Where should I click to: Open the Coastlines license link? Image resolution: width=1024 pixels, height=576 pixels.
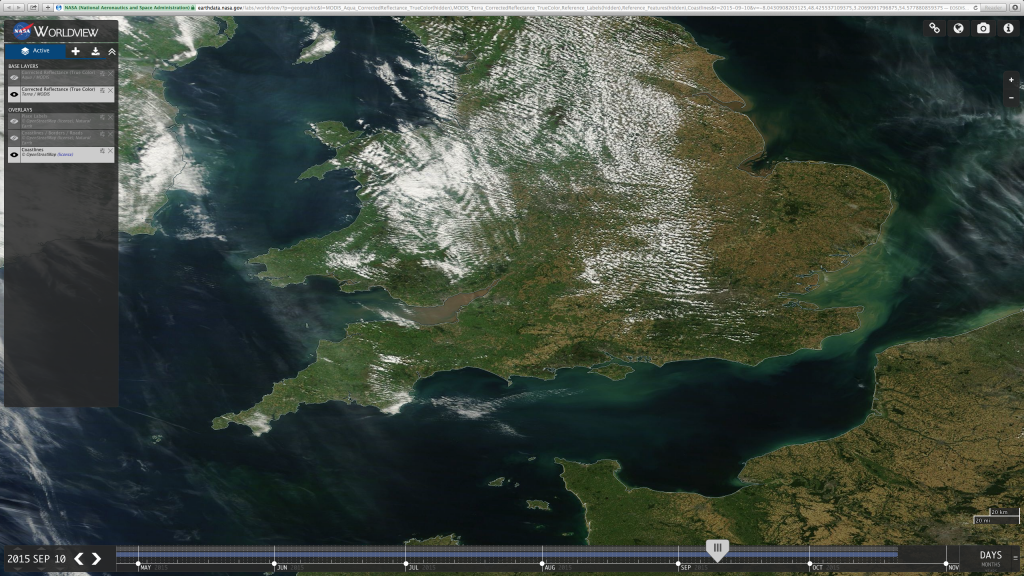point(65,155)
